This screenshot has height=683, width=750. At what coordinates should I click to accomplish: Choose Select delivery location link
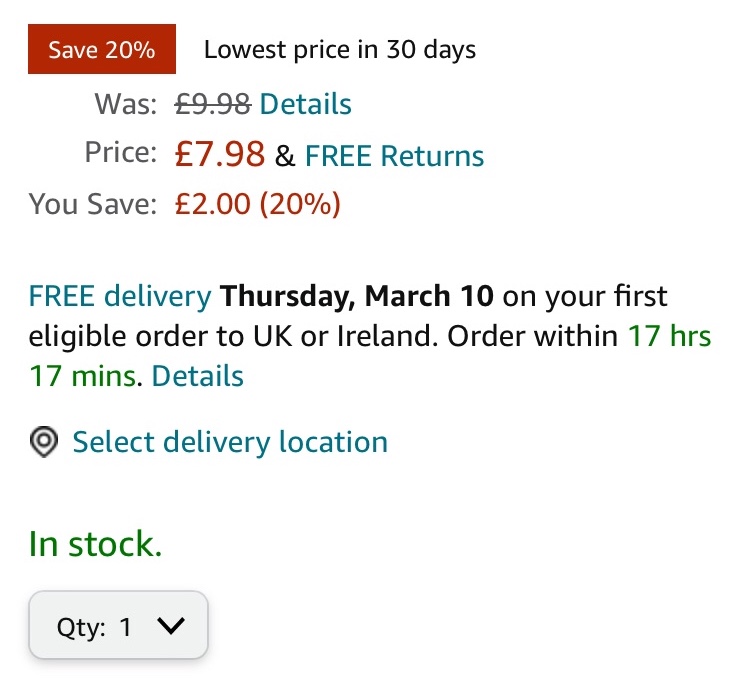click(x=230, y=441)
